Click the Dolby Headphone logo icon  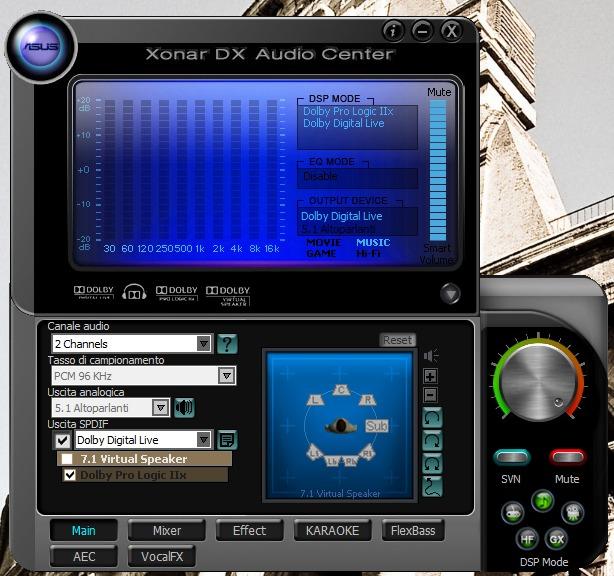coord(134,292)
